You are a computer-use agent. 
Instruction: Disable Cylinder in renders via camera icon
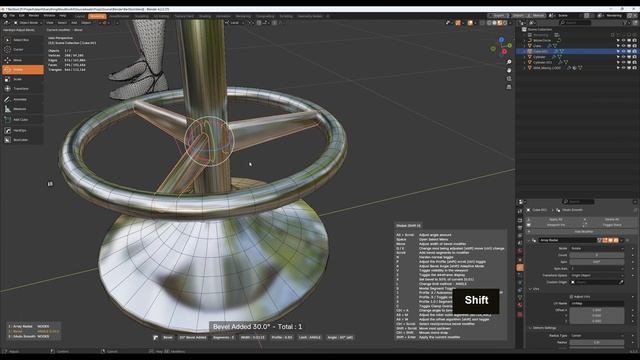click(634, 57)
